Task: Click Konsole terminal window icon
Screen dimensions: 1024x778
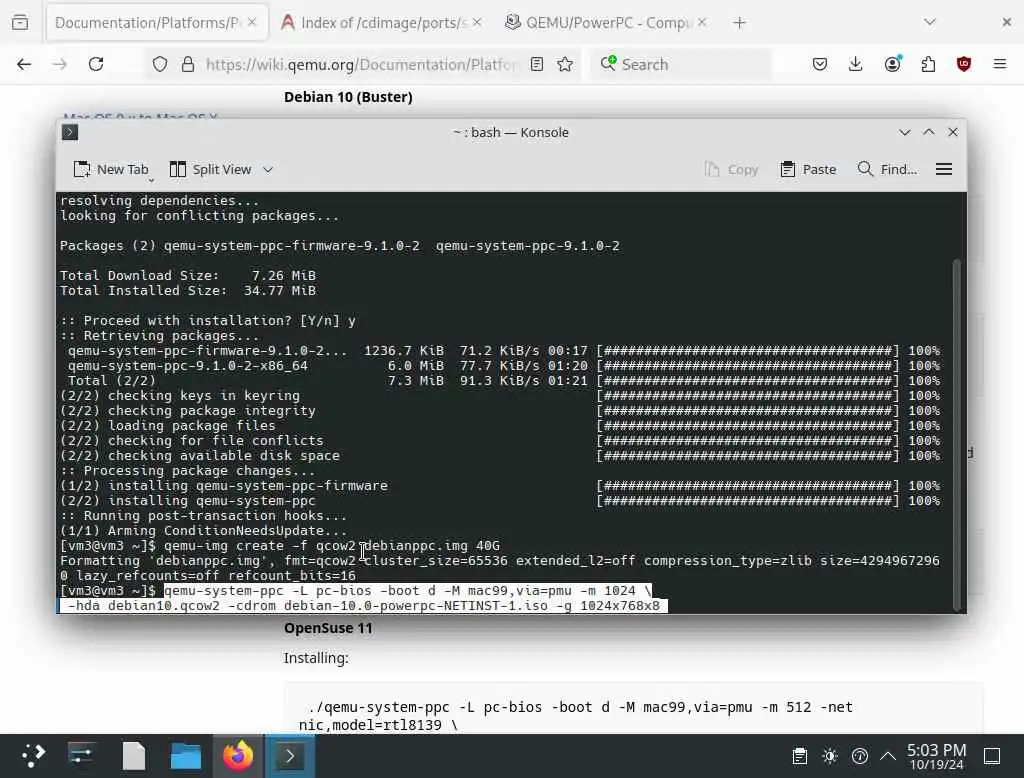Action: [70, 133]
